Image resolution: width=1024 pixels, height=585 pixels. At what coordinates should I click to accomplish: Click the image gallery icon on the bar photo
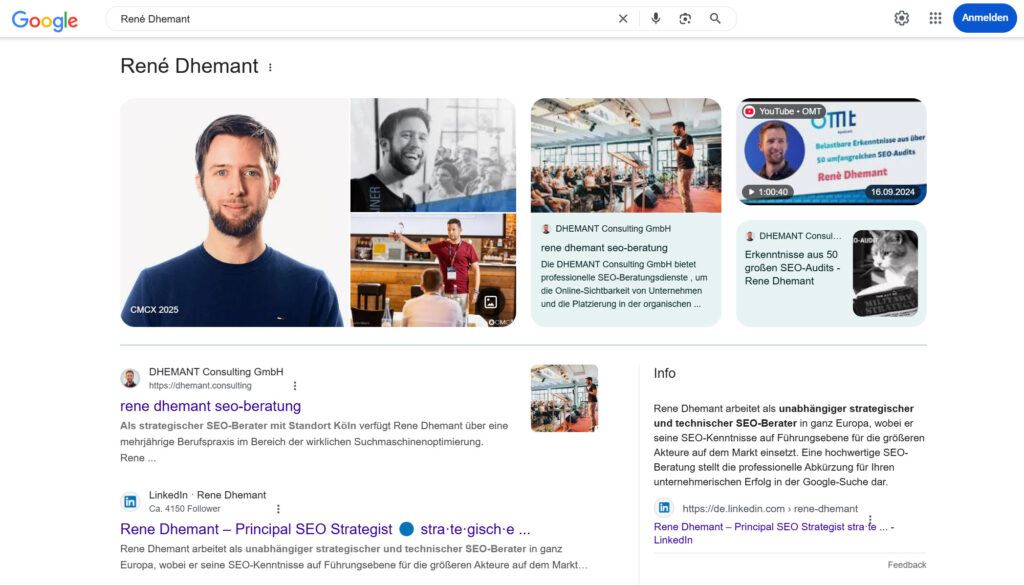coord(490,302)
